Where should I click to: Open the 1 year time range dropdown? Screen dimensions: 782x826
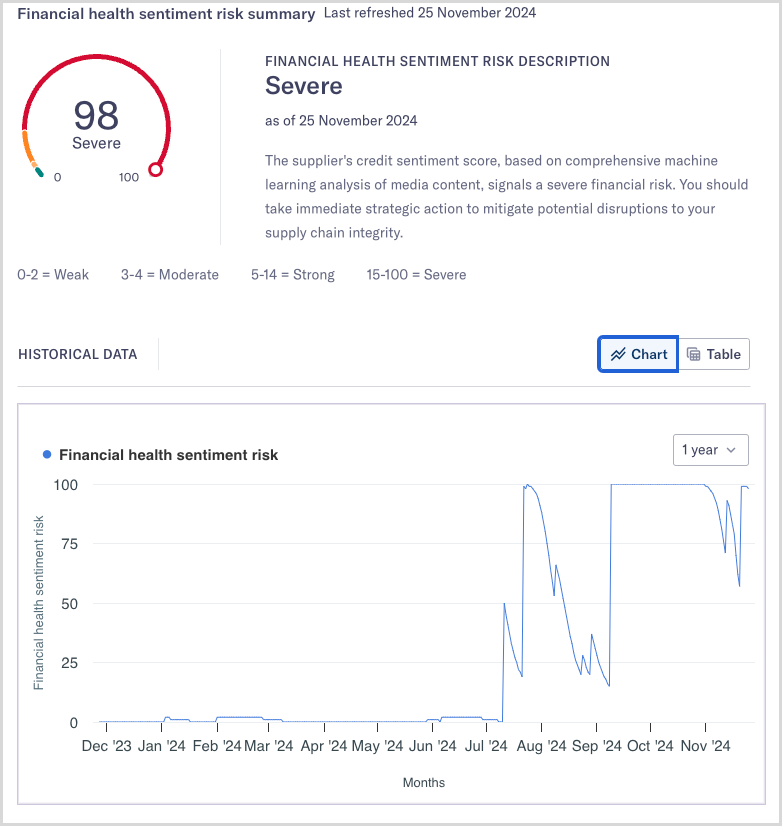coord(710,450)
